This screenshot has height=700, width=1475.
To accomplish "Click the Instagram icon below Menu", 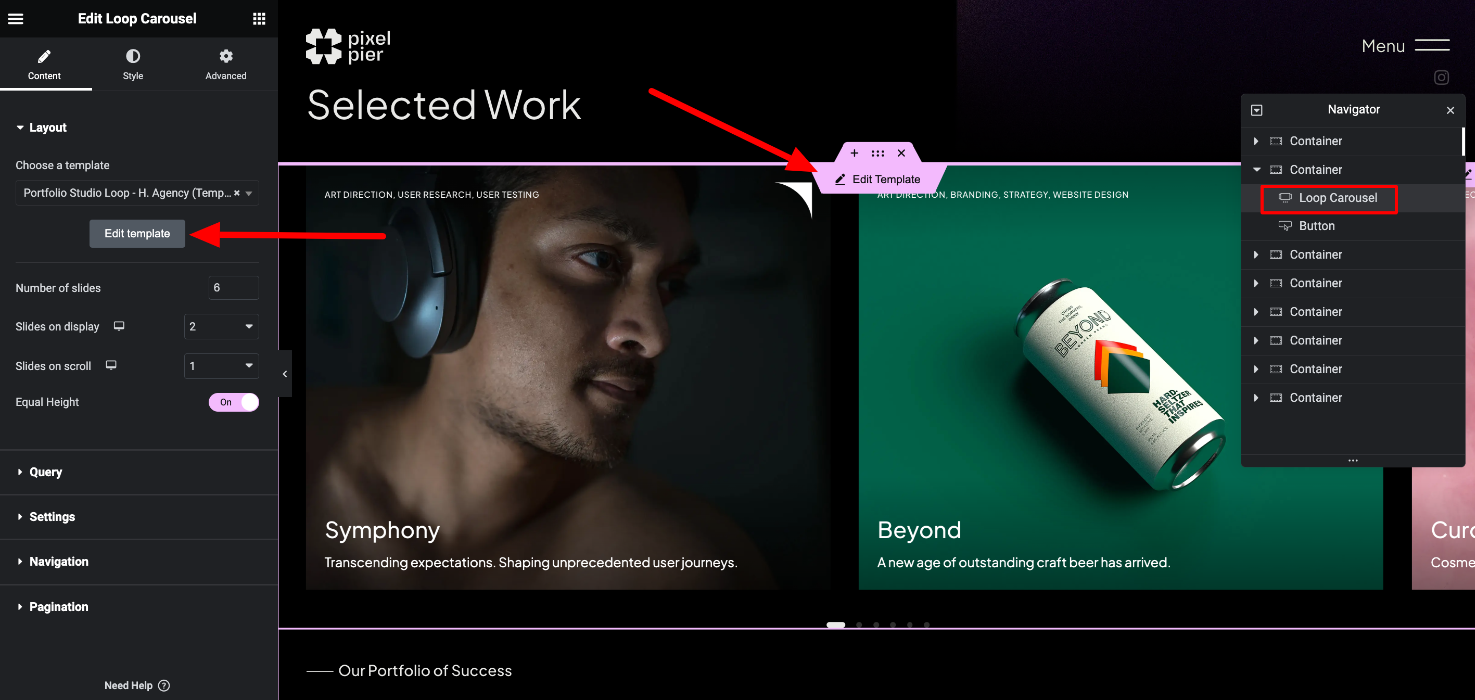I will [1442, 77].
